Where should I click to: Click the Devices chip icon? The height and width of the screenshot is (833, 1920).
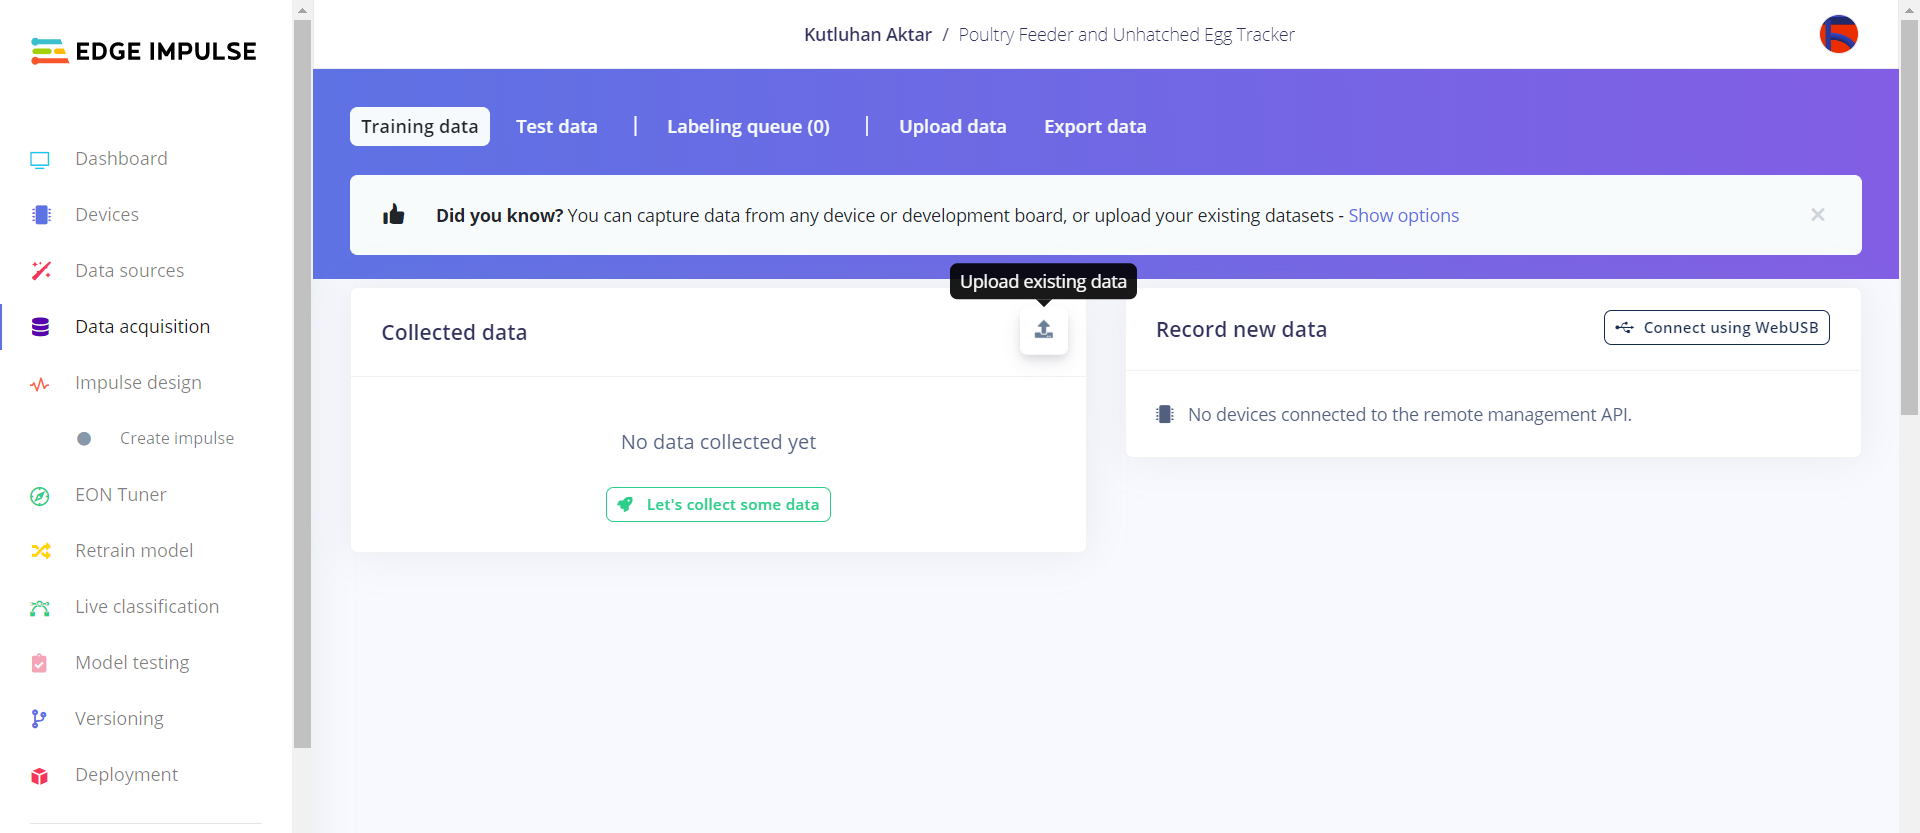(41, 215)
